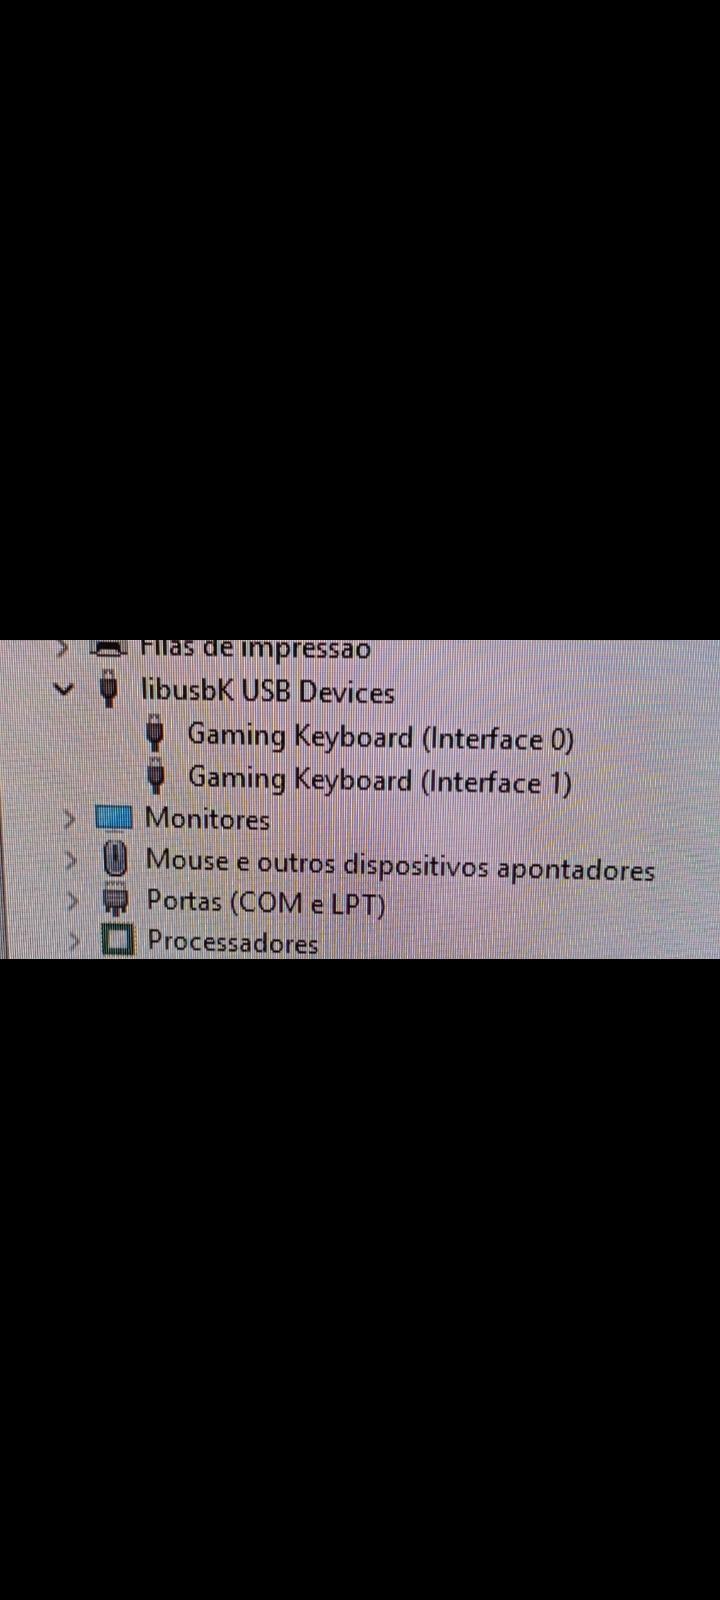The height and width of the screenshot is (1600, 720).
Task: Expand the Mouse e outros dispositivos apontadores arrow
Action: [x=71, y=860]
